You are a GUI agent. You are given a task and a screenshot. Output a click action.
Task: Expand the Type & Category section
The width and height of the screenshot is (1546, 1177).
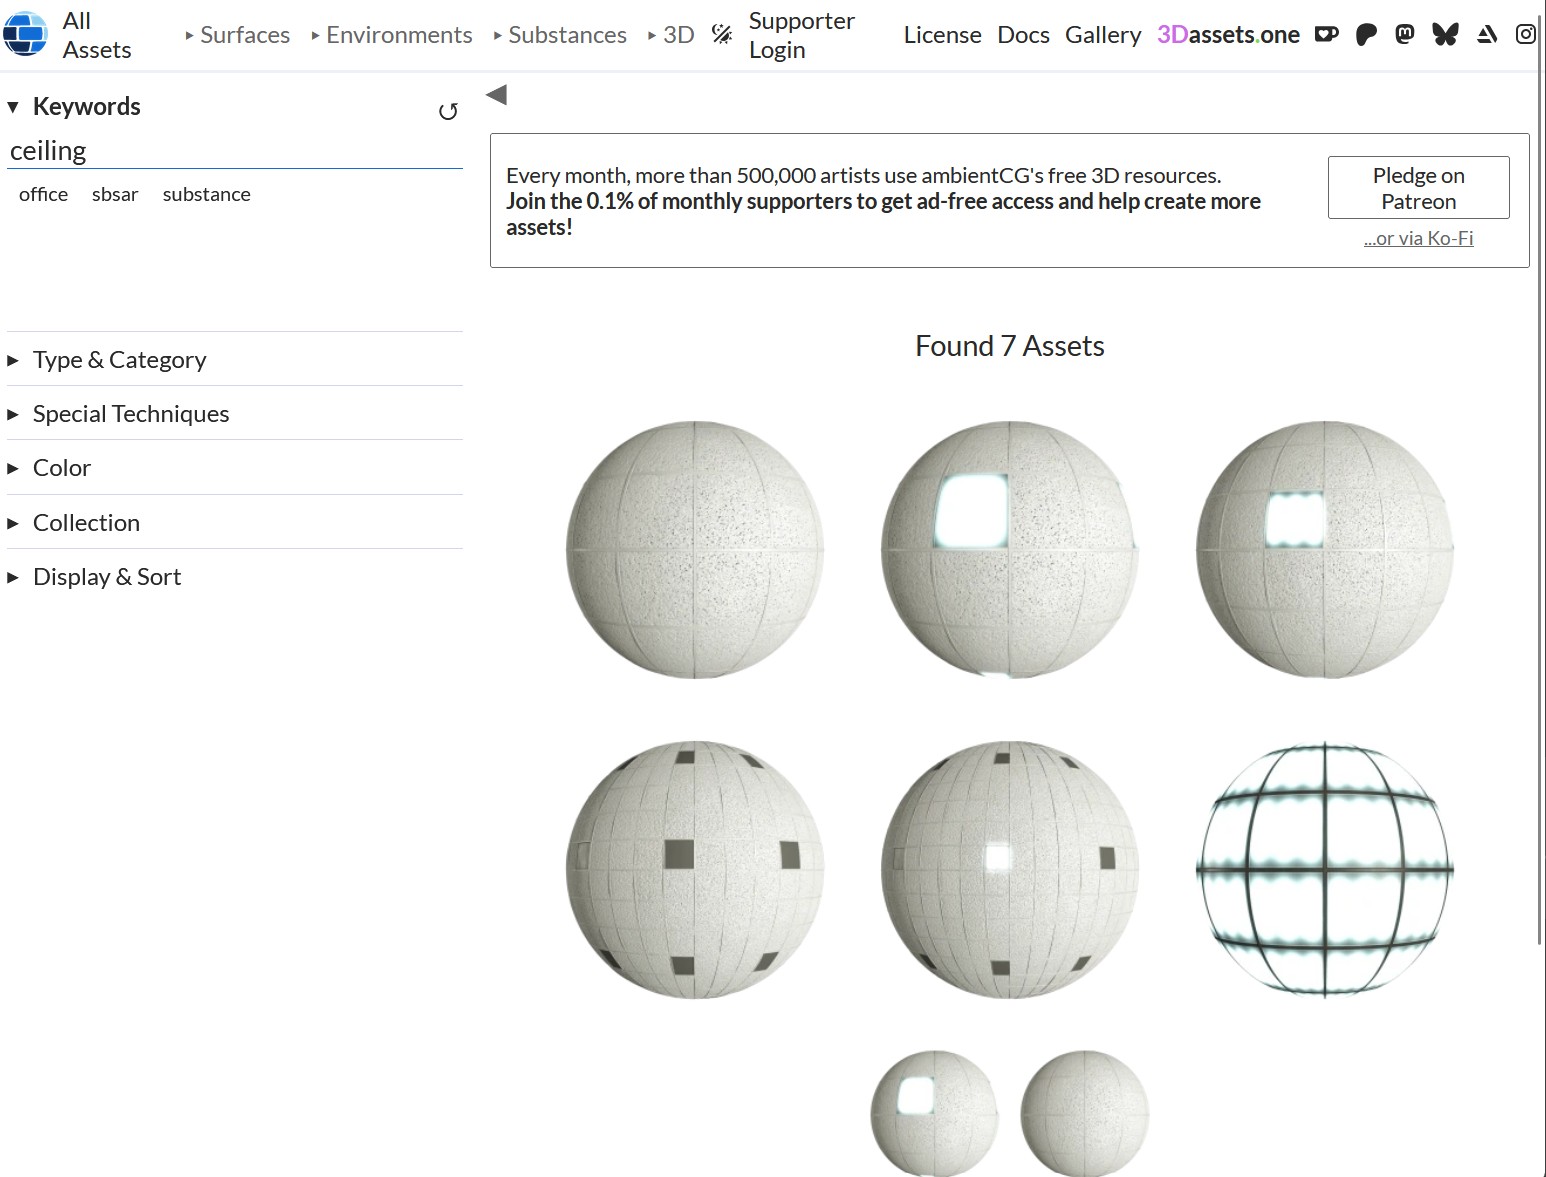[x=119, y=360]
